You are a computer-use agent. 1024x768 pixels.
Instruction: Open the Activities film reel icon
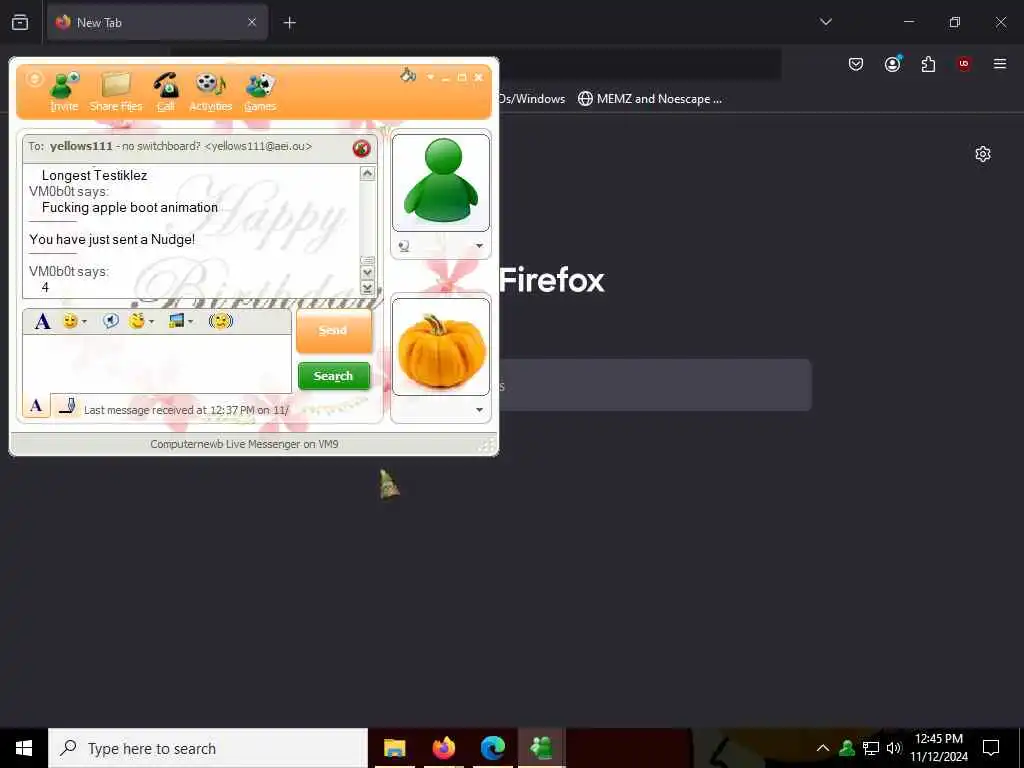210,92
